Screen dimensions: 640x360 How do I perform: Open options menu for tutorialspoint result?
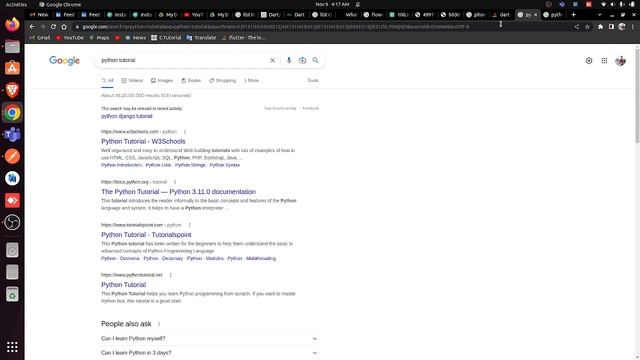click(189, 225)
